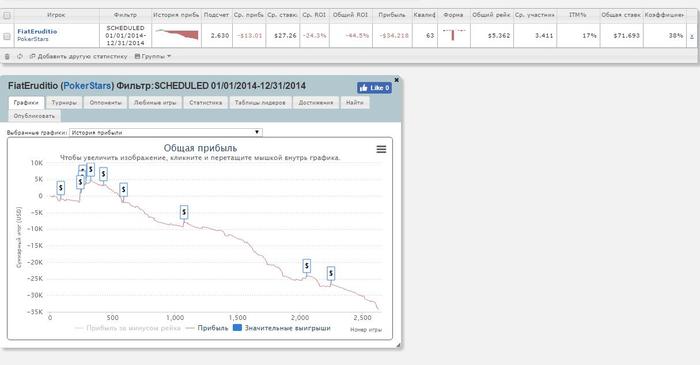
Task: Sort by the Общий ROI column header
Action: (350, 15)
